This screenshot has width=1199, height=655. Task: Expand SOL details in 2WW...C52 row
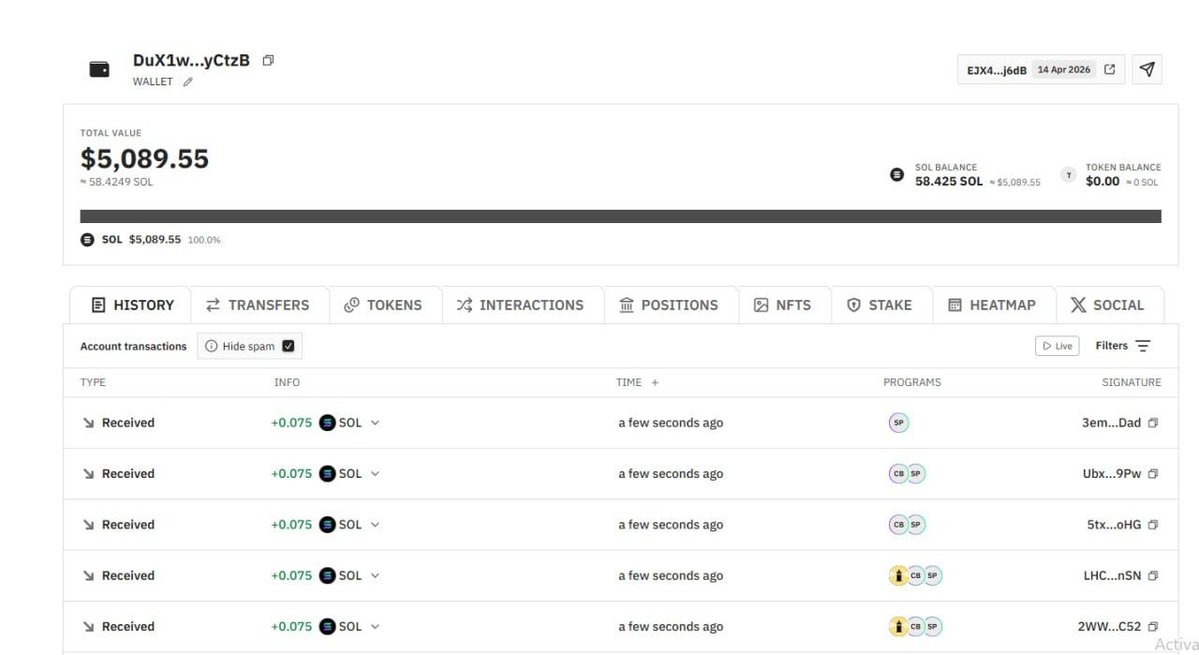375,627
